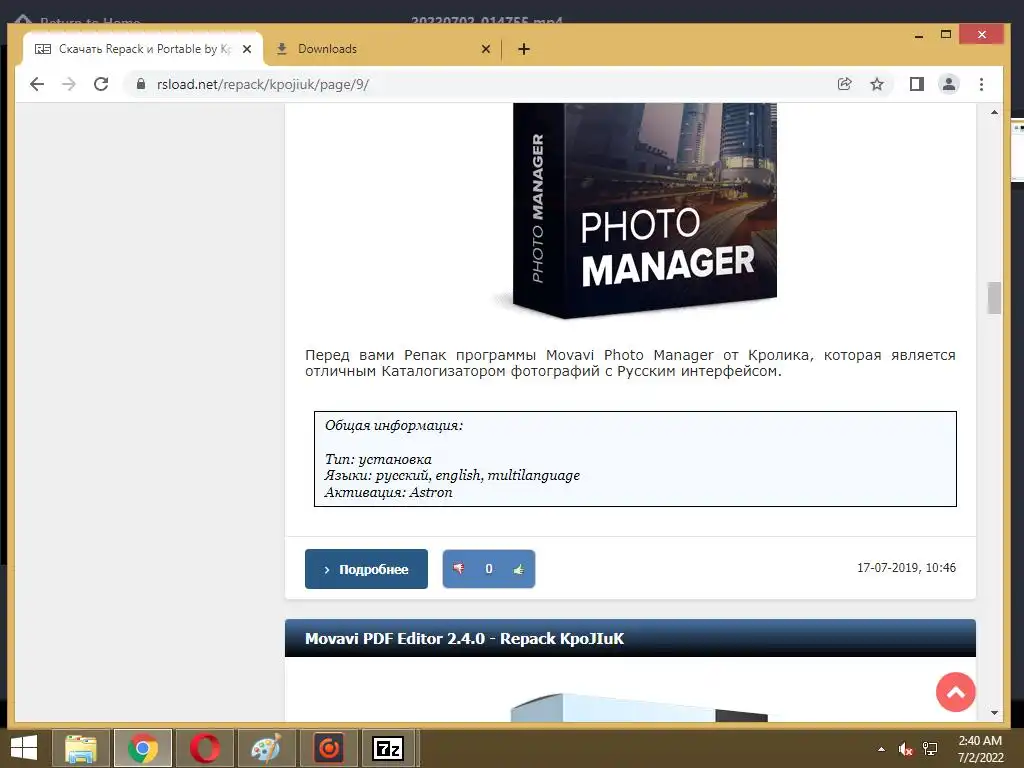
Task: Close the Скачать Repack tab
Action: pyautogui.click(x=247, y=49)
